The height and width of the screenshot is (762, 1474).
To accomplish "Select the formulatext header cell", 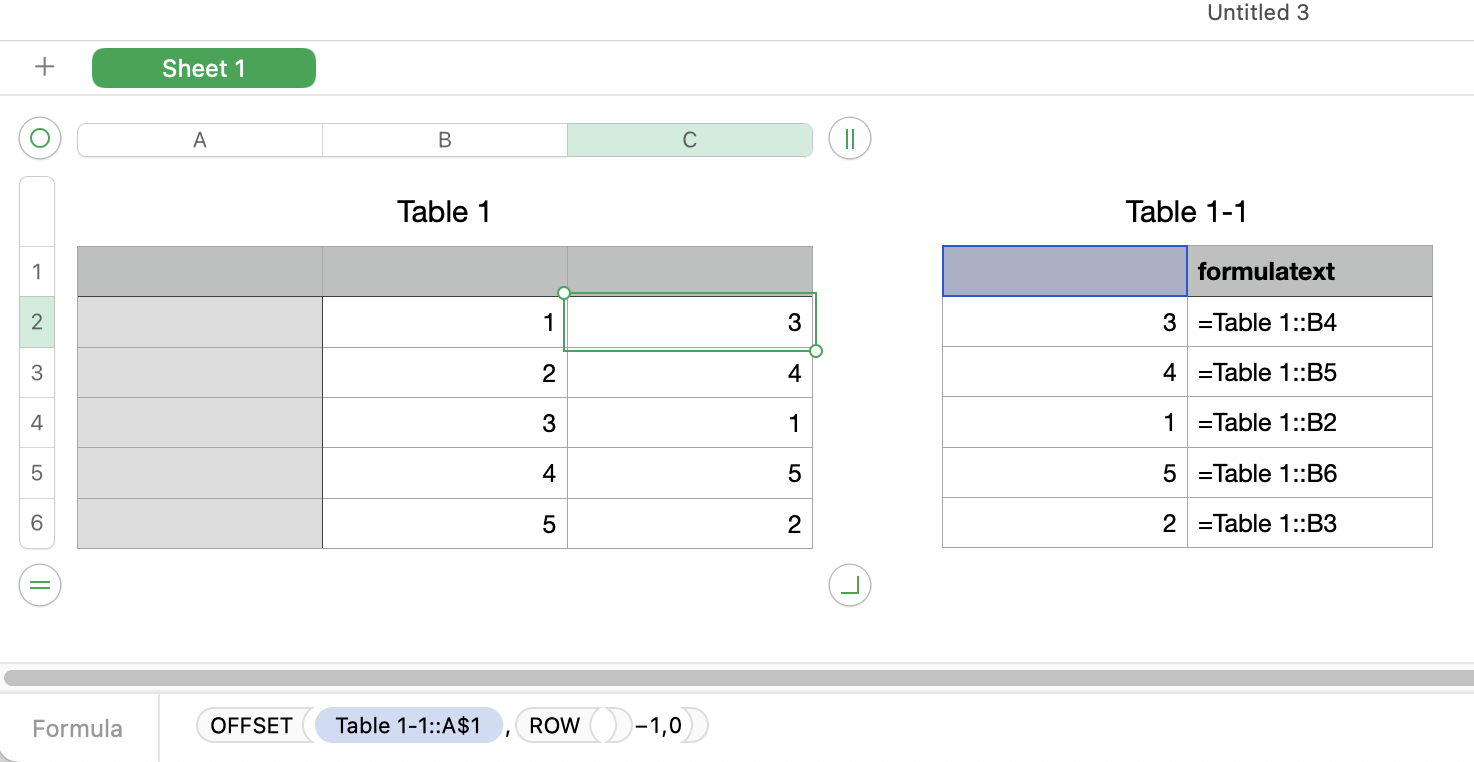I will coord(1309,271).
